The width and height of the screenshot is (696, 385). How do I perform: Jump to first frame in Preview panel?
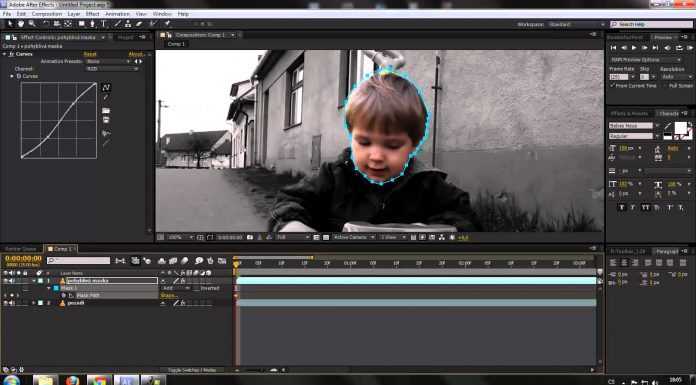coord(613,48)
